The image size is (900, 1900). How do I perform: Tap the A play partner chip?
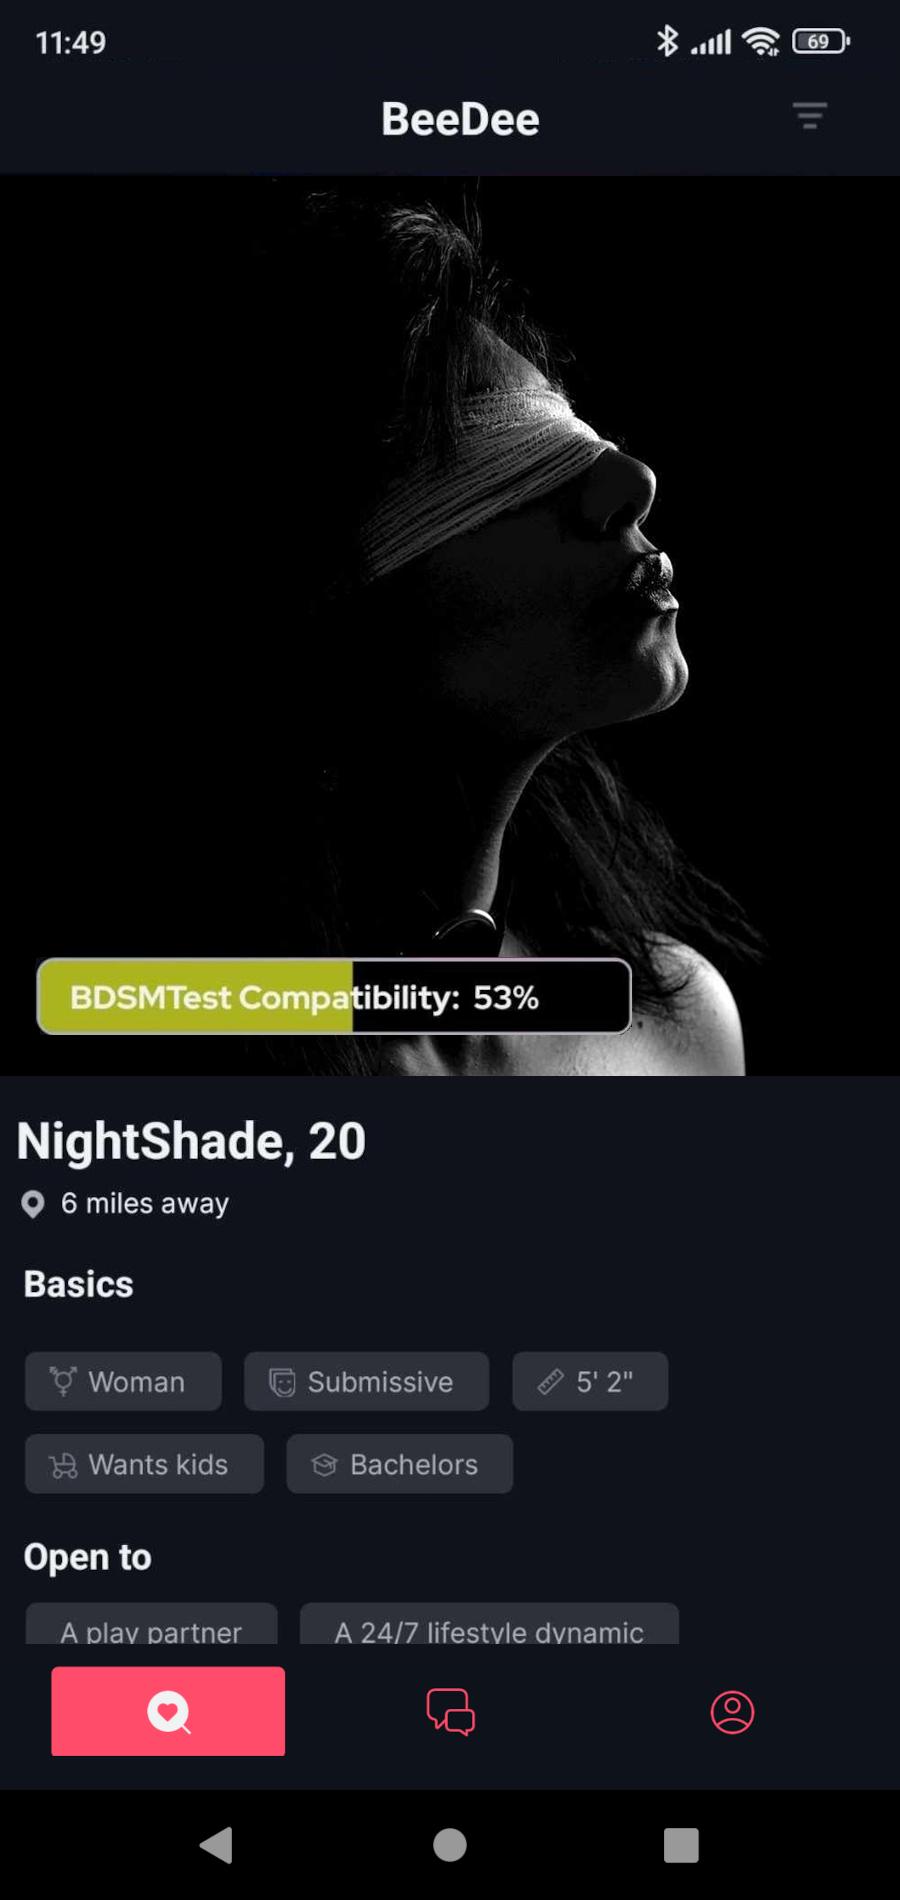(151, 1624)
